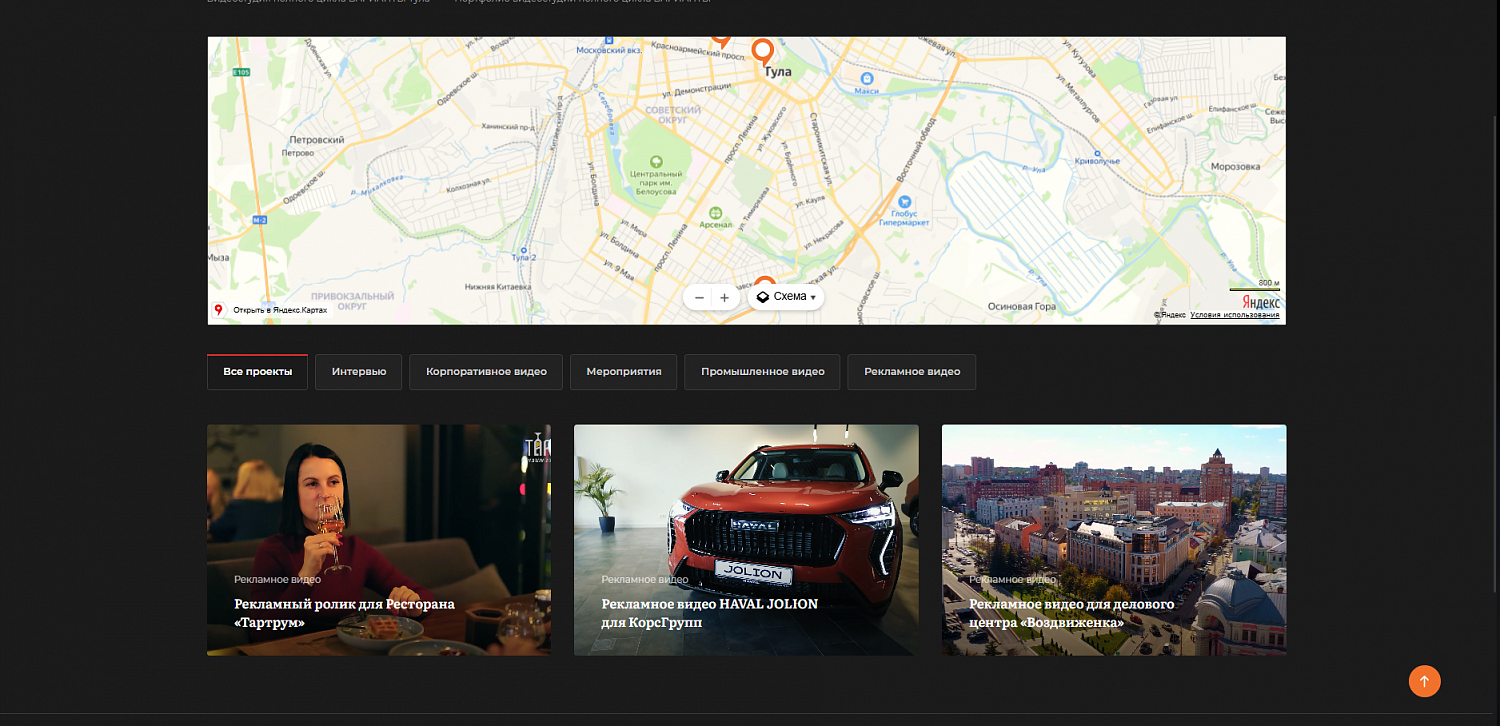Open Условия использования terms link

tap(1234, 315)
